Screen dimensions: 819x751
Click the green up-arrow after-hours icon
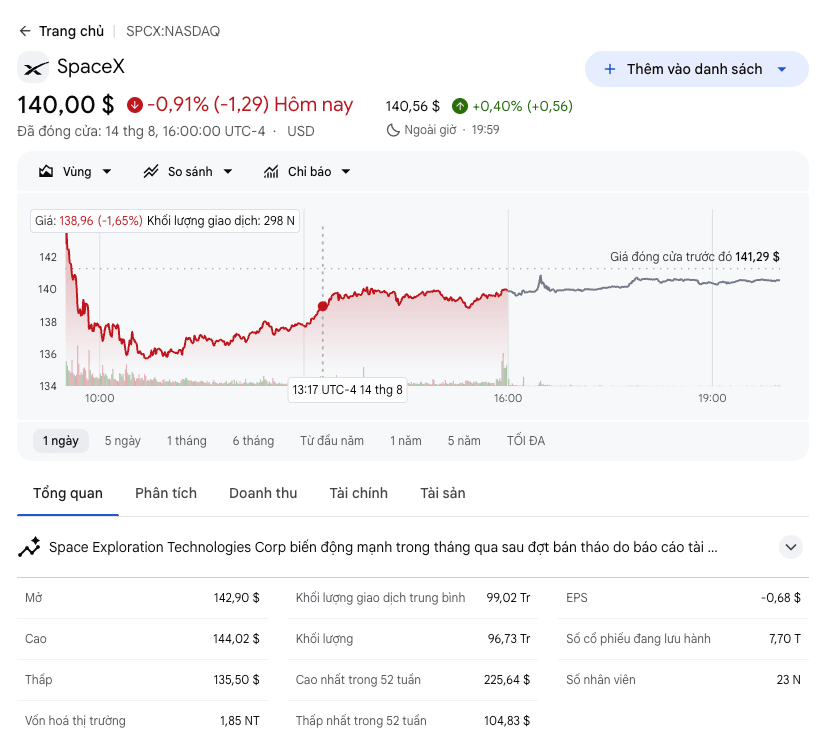click(460, 106)
